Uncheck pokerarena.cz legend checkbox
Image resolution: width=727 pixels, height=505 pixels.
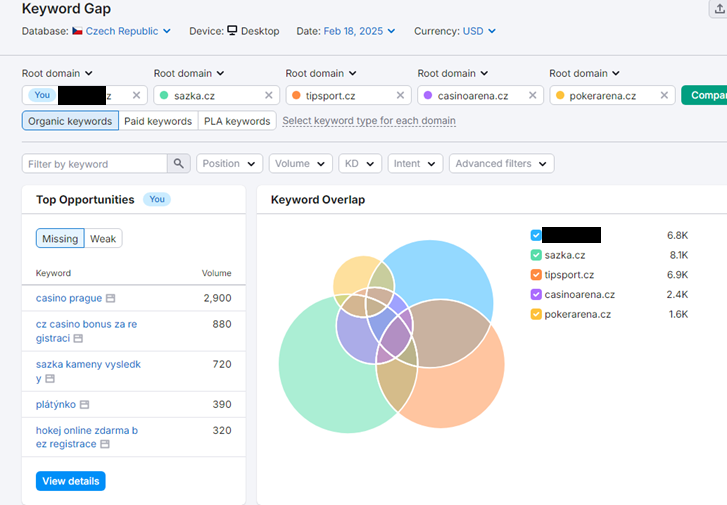(536, 314)
